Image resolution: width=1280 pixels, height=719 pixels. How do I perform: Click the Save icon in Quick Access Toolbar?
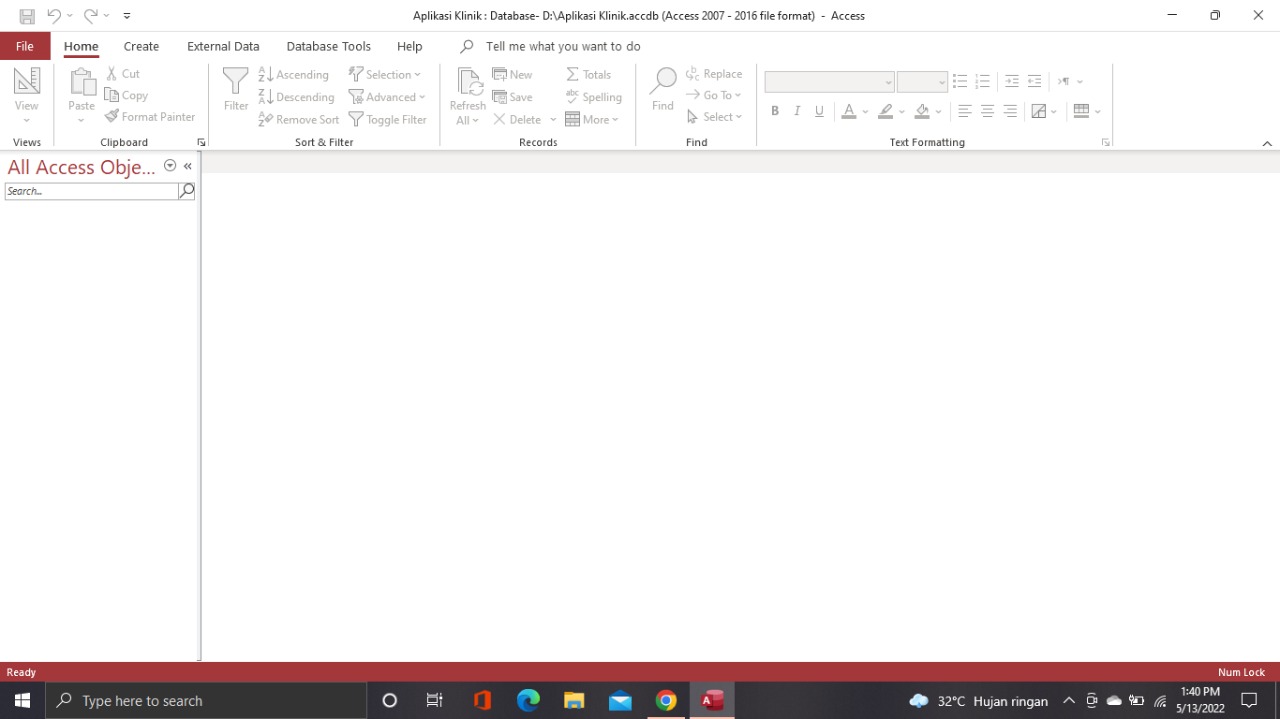click(27, 16)
